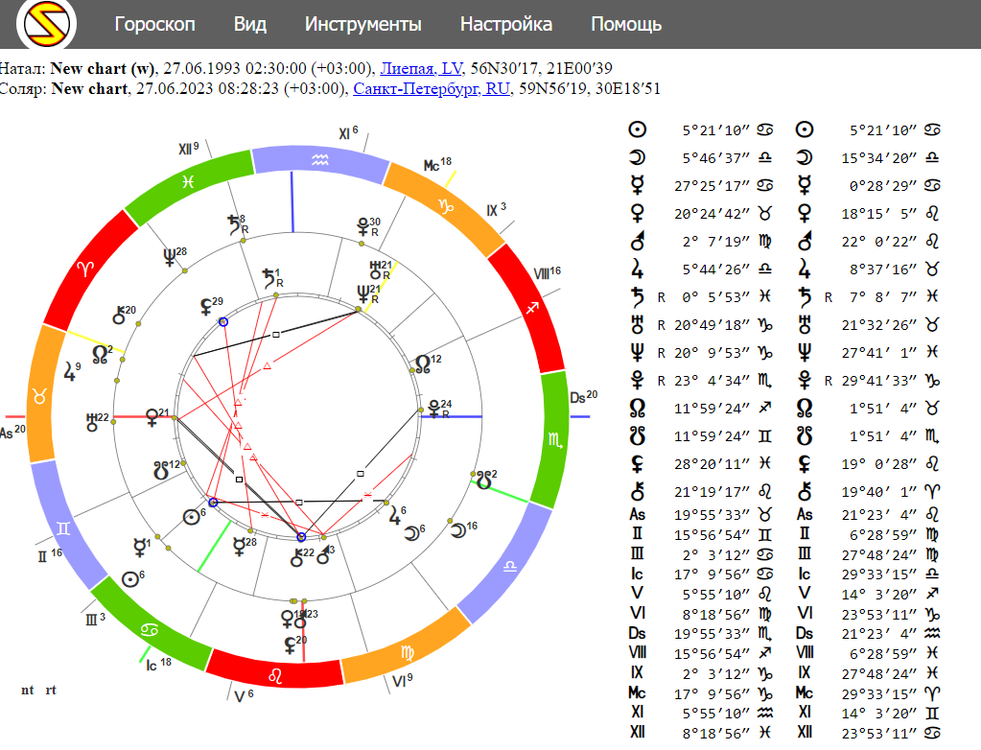Click the 'Ds 20' label on the chart
This screenshot has height=750, width=981.
tap(584, 397)
